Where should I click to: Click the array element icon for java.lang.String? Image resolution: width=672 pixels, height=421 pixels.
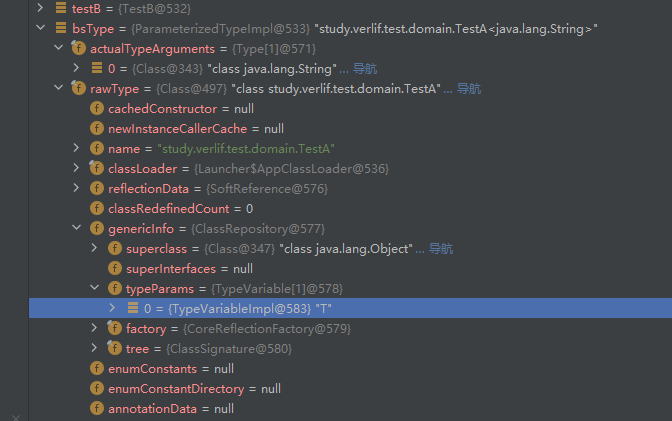click(x=97, y=68)
